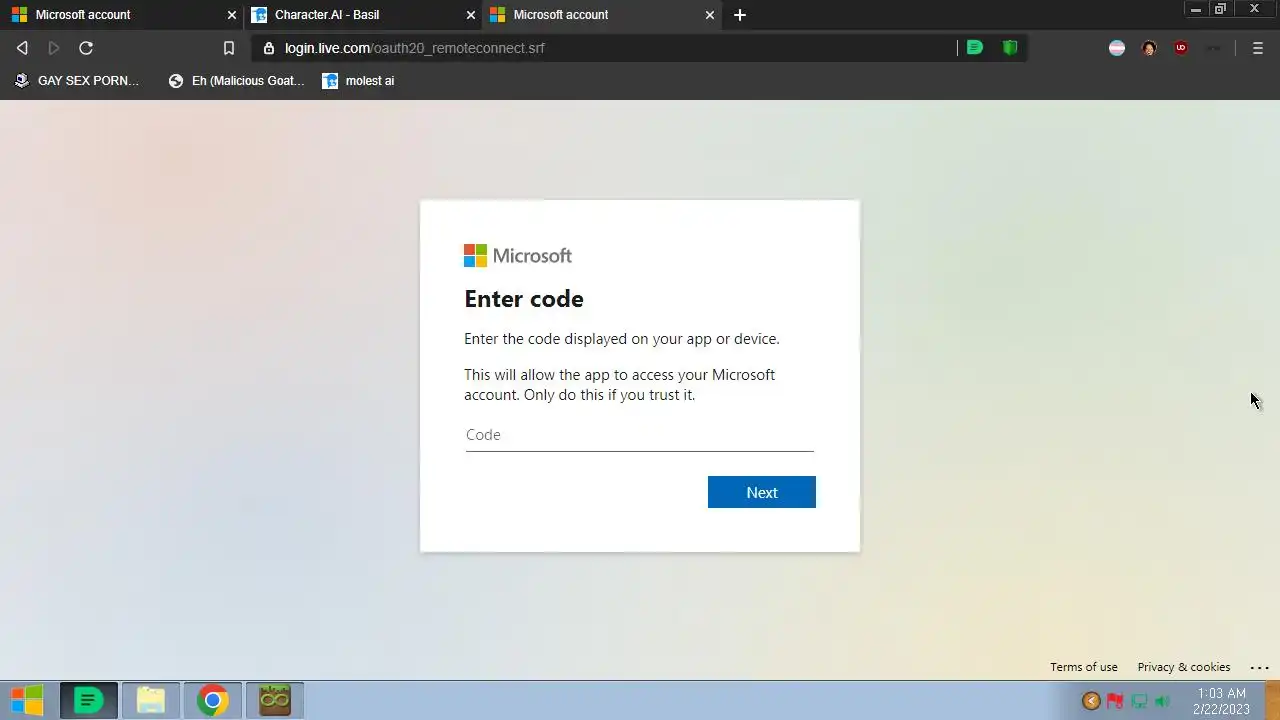Go forward with the browser forward arrow
Screen dimensions: 1280x720
54,48
